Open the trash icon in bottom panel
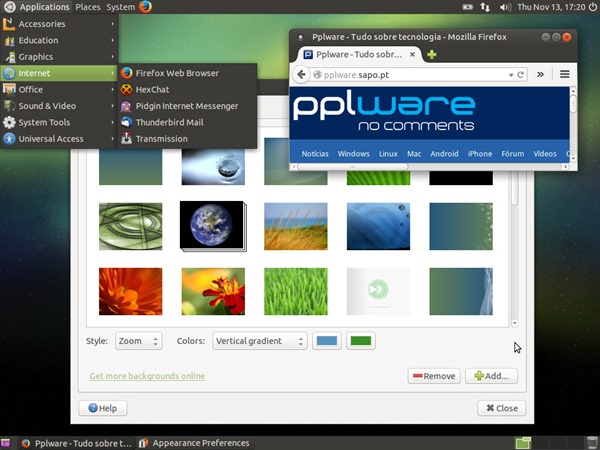 point(592,443)
